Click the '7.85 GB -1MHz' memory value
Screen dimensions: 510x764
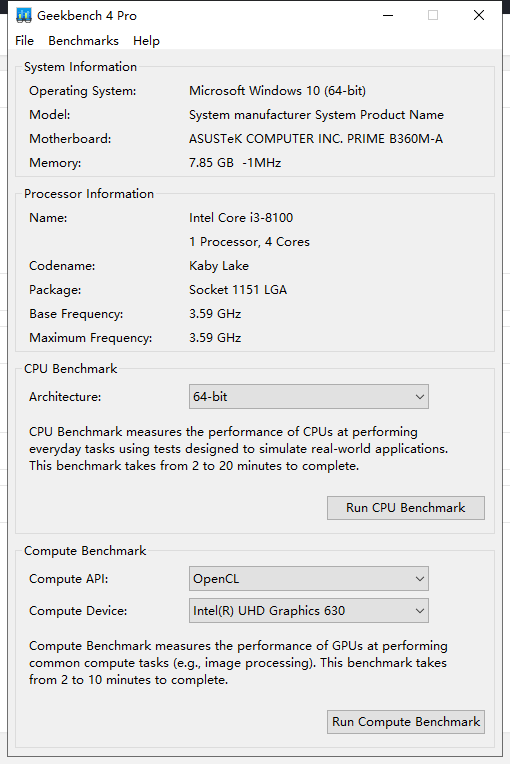[x=235, y=163]
